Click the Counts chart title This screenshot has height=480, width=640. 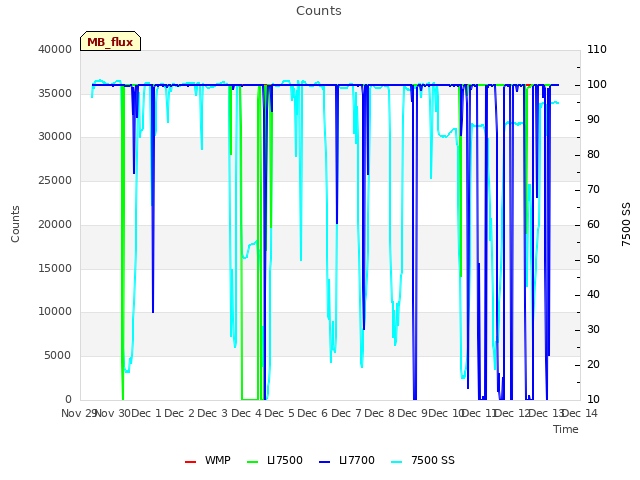319,11
